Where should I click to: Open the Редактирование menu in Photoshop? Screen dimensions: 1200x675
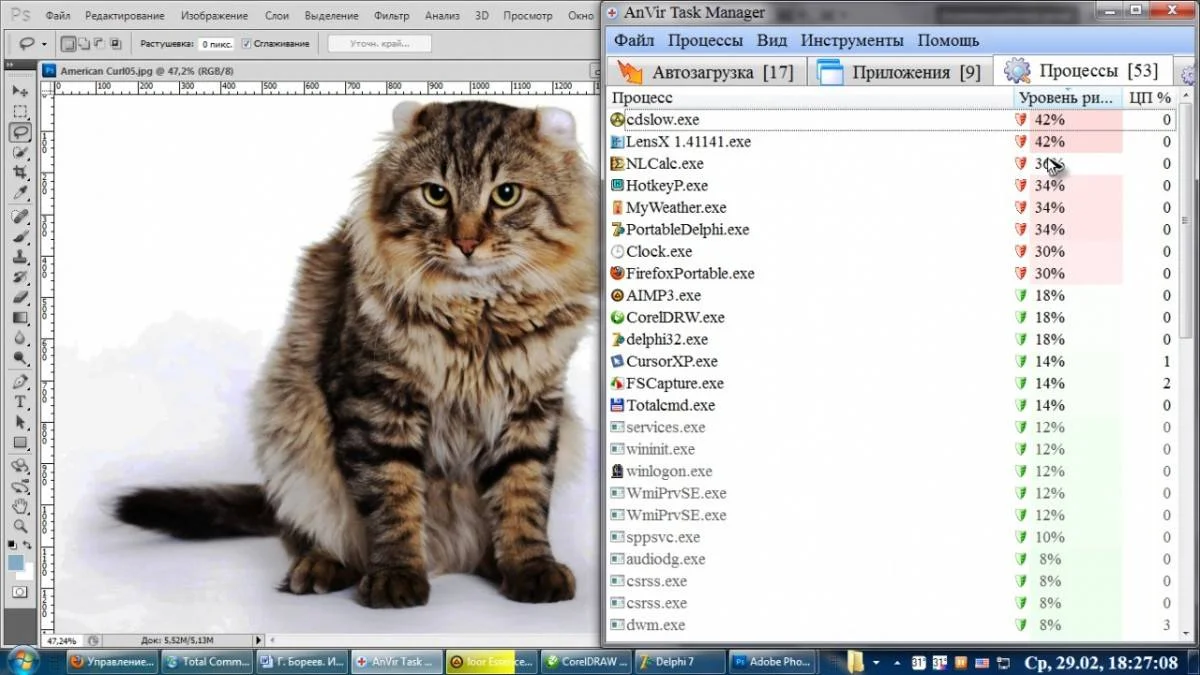[125, 16]
